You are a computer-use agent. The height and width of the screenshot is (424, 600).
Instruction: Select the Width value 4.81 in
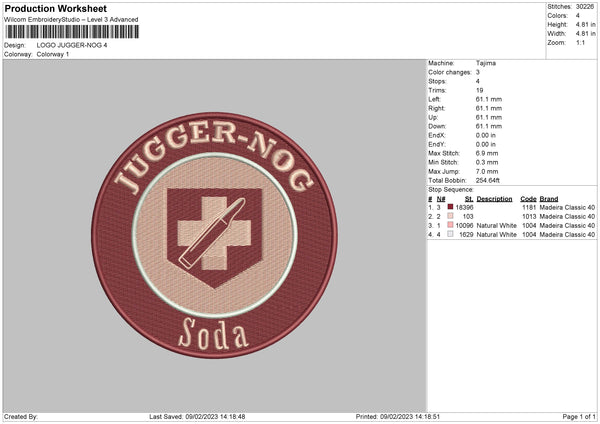tap(585, 34)
